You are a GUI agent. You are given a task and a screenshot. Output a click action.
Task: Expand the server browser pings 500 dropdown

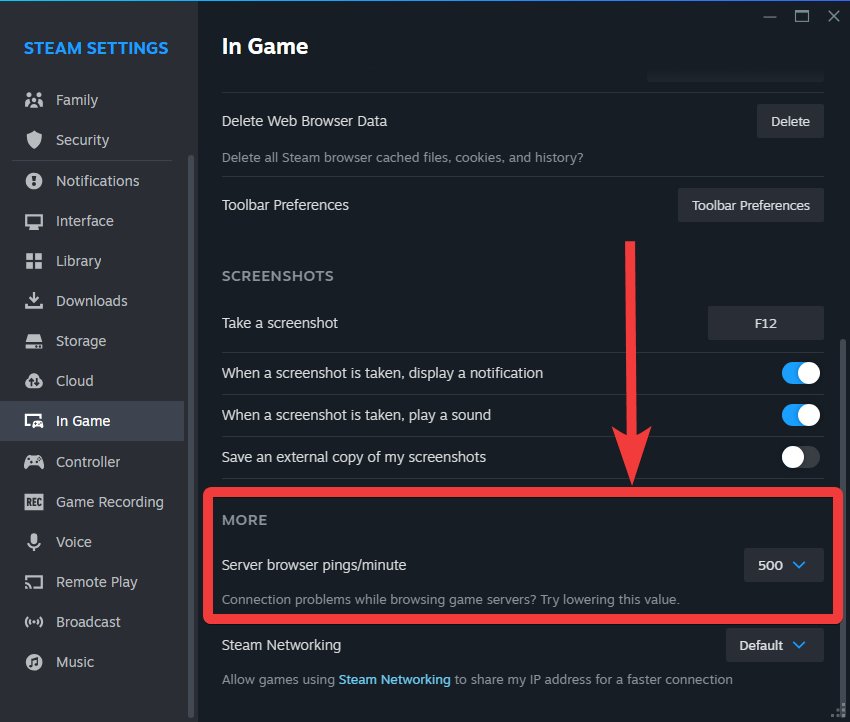(x=783, y=565)
